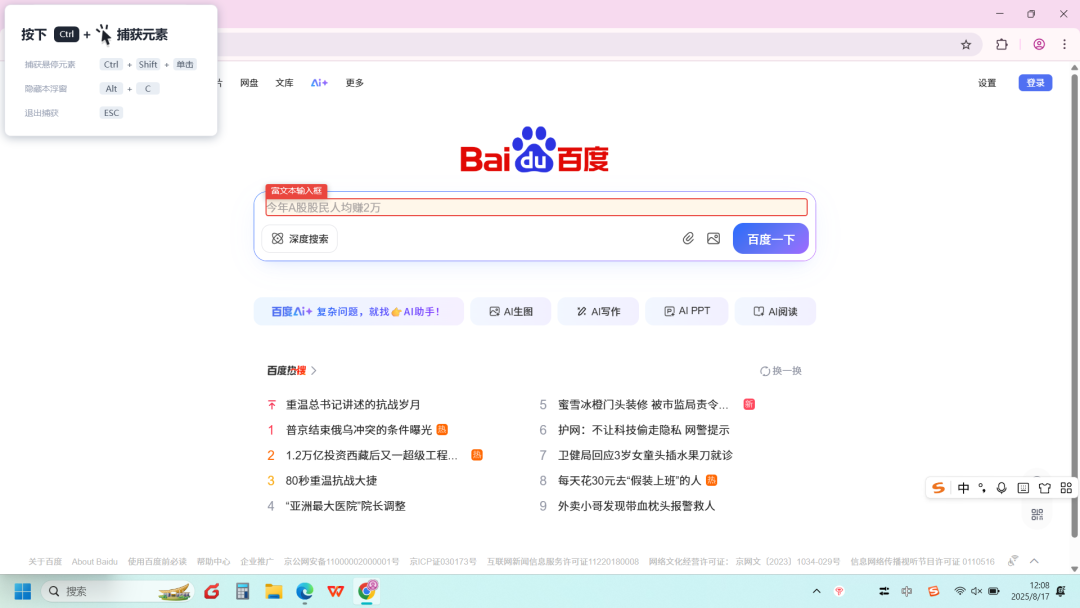Image resolution: width=1080 pixels, height=608 pixels.
Task: Open the 企业推广 footer link
Action: pos(257,562)
